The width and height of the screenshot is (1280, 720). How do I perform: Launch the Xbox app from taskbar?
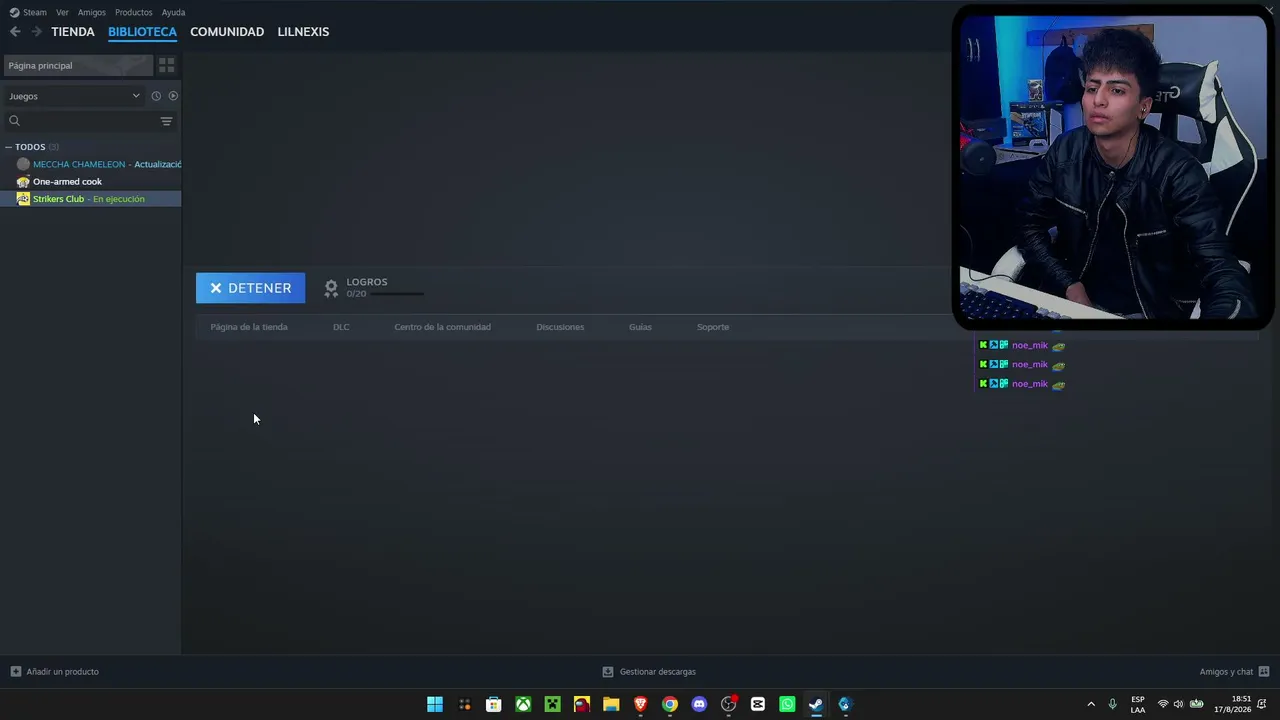[x=523, y=704]
